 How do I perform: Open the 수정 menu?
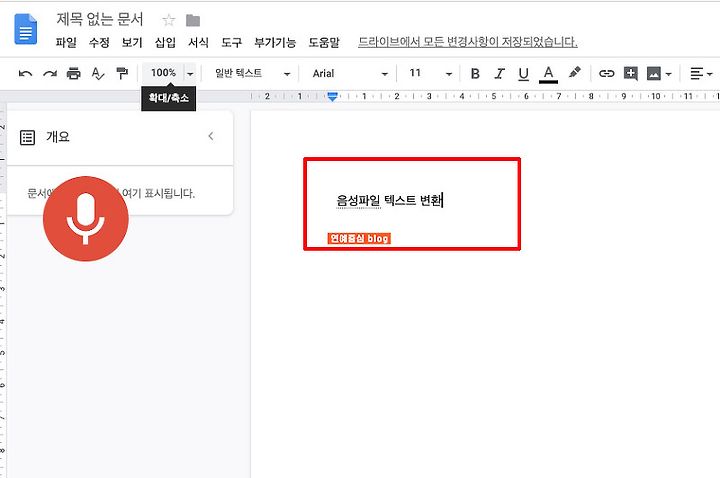click(99, 43)
